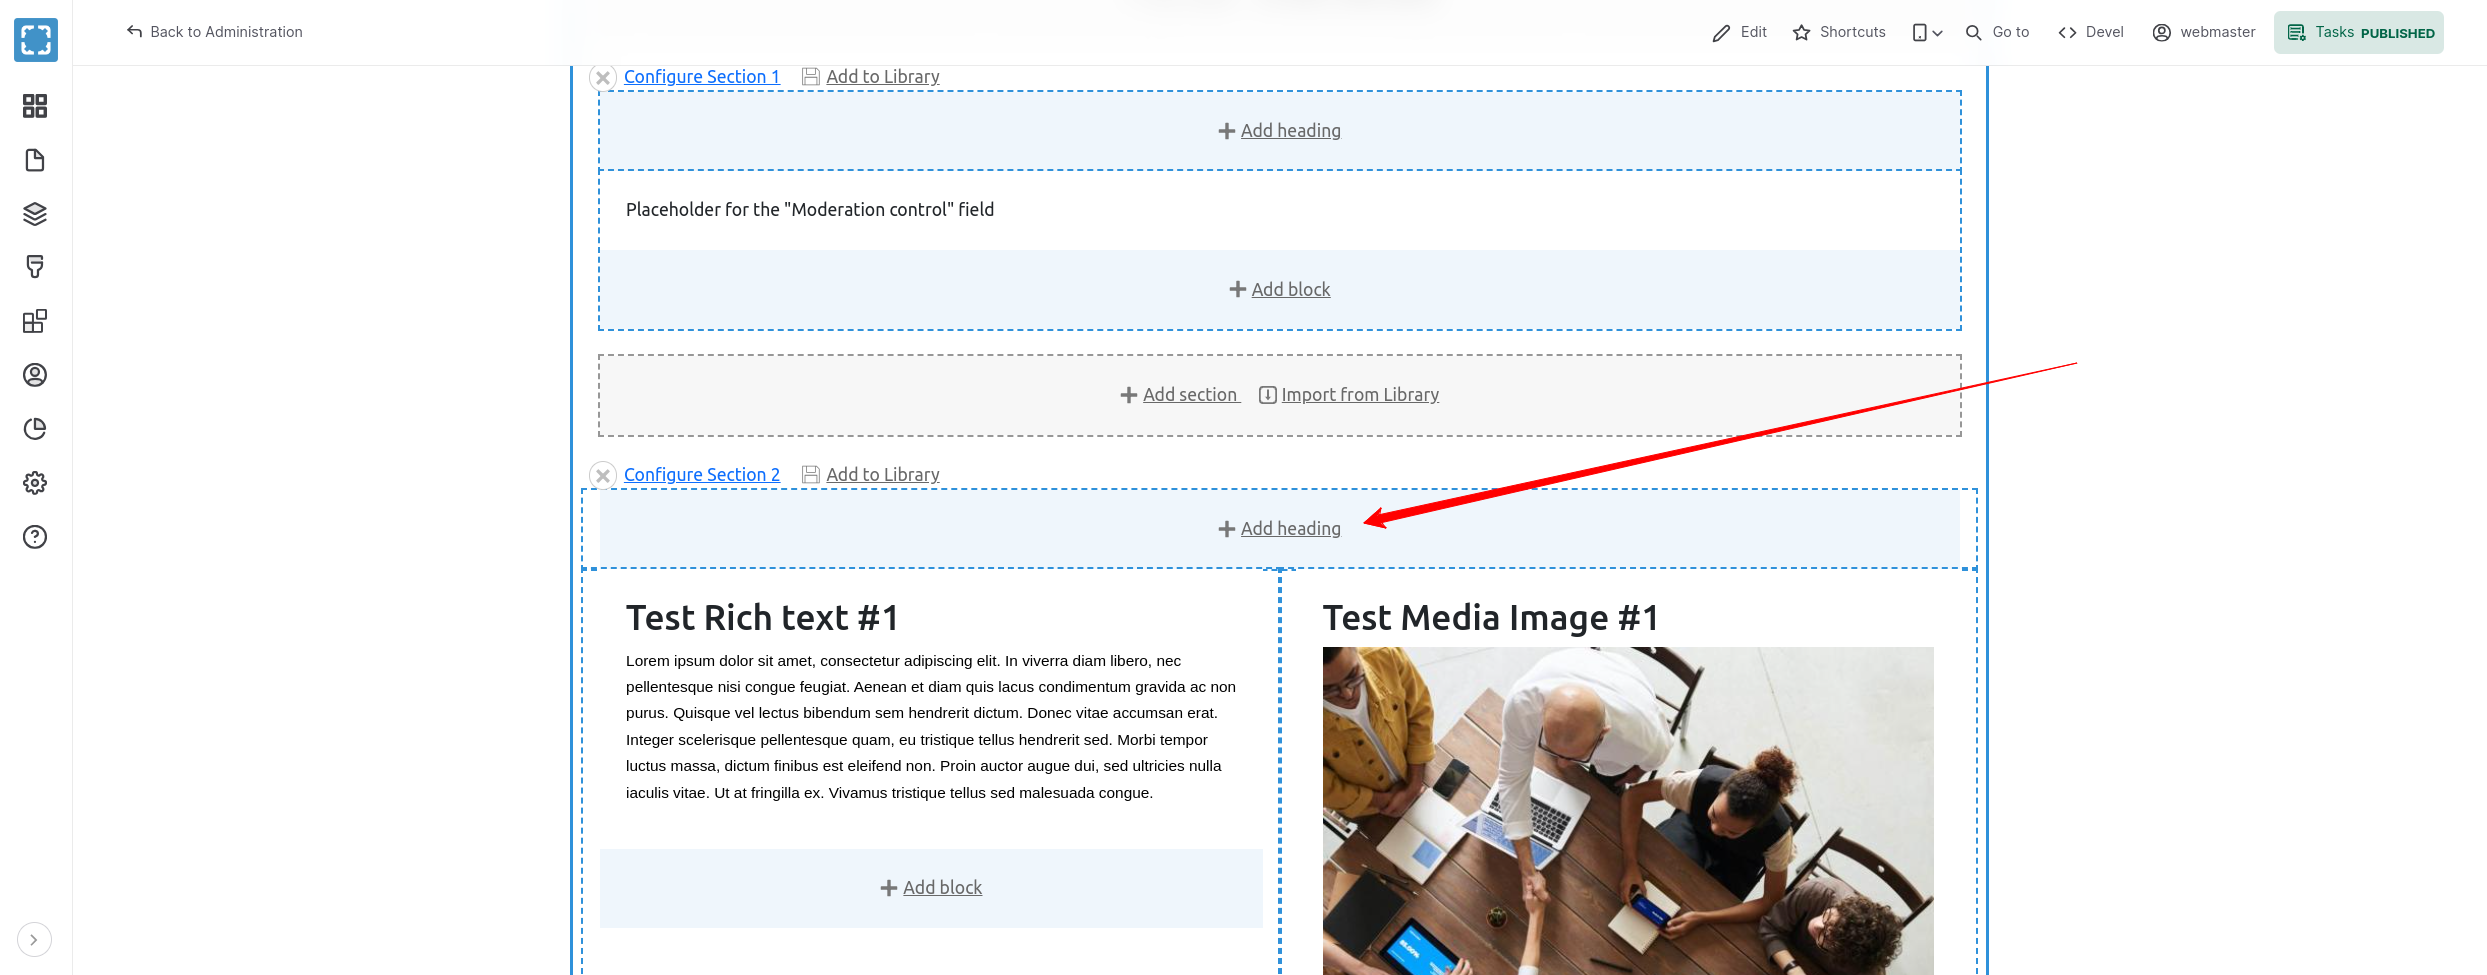Open the Dashboard grid icon in sidebar
Image resolution: width=2487 pixels, height=975 pixels.
[35, 106]
